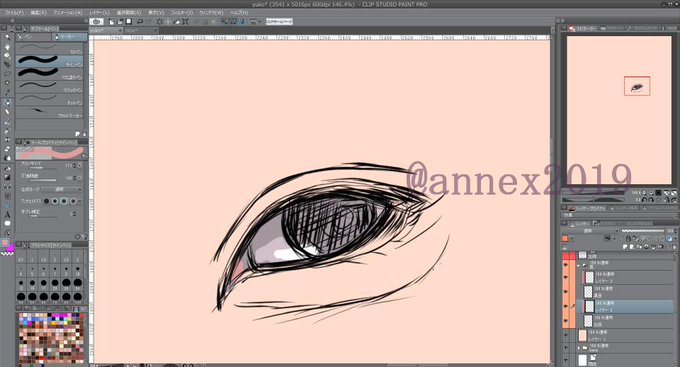Select strongest anti-aliasing option
This screenshot has width=680, height=367.
[73, 201]
